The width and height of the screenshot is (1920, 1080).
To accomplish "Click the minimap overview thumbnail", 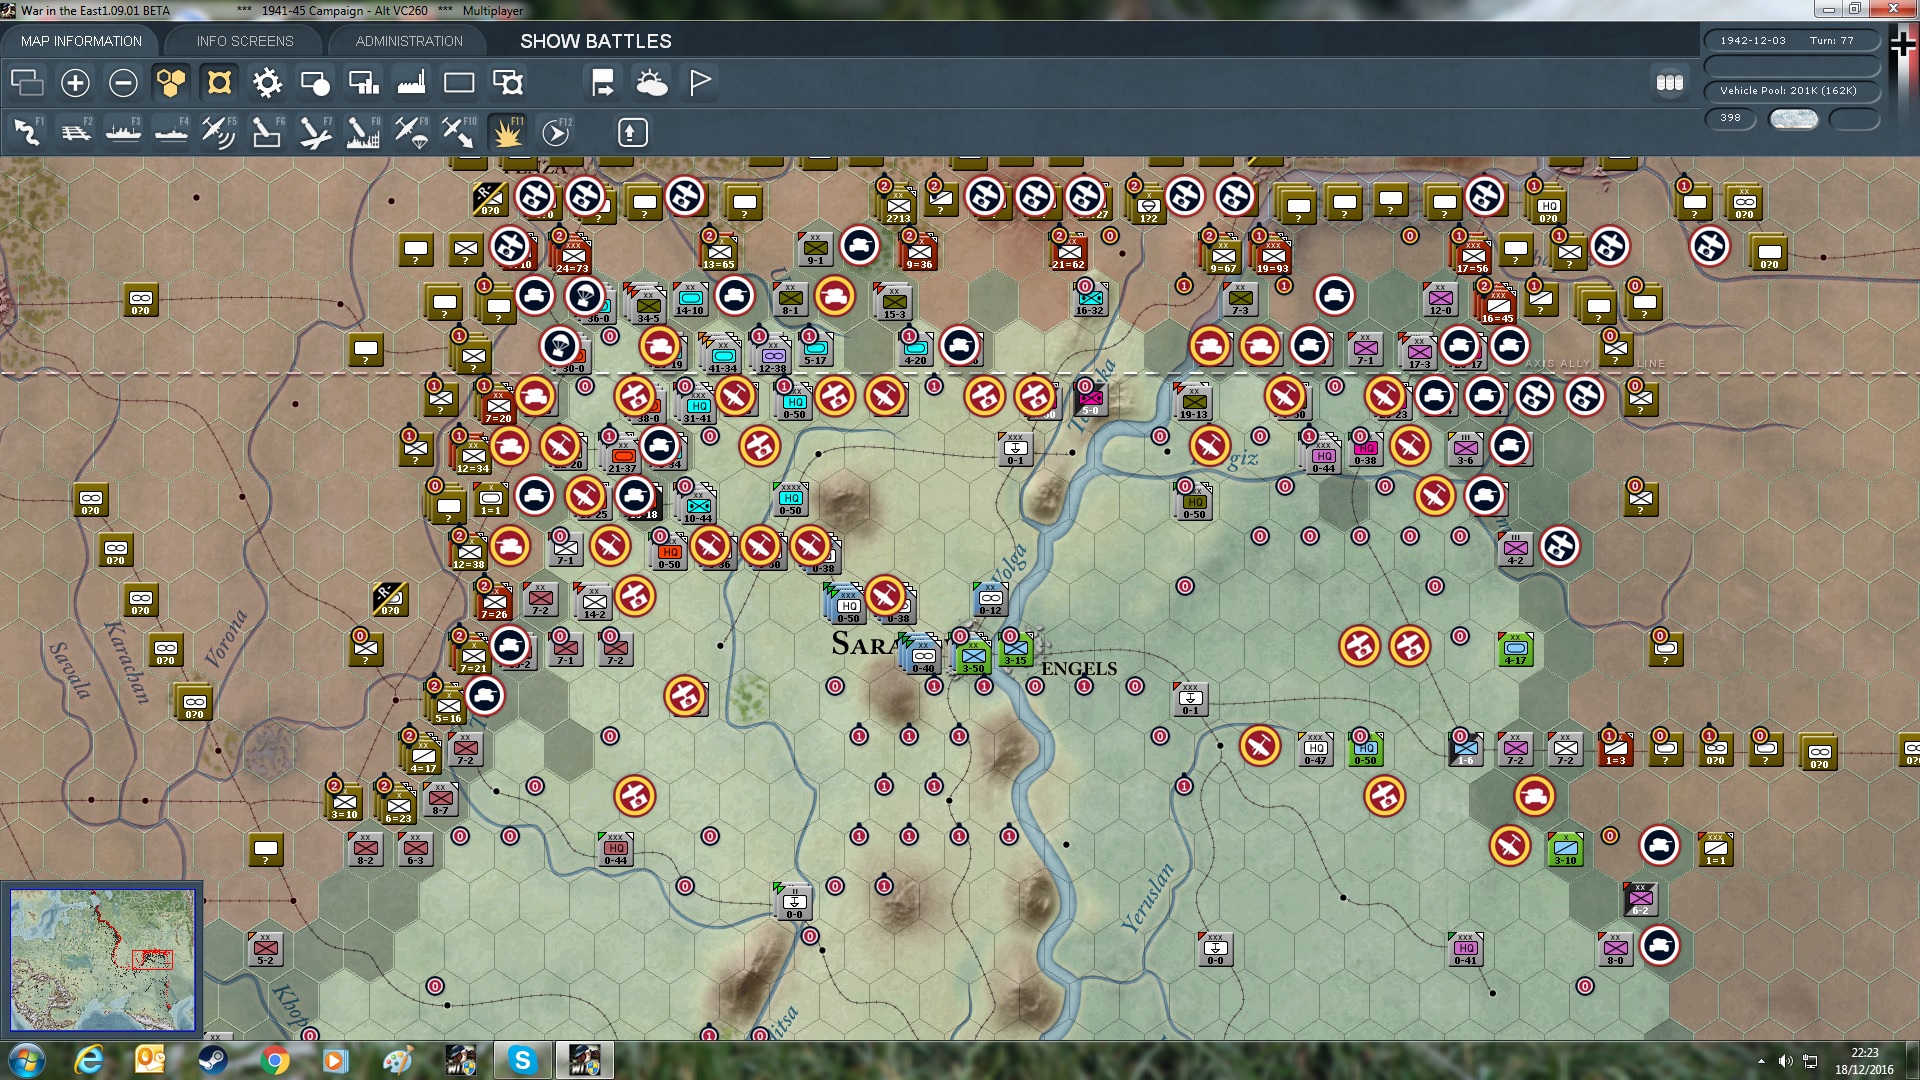I will pyautogui.click(x=102, y=960).
